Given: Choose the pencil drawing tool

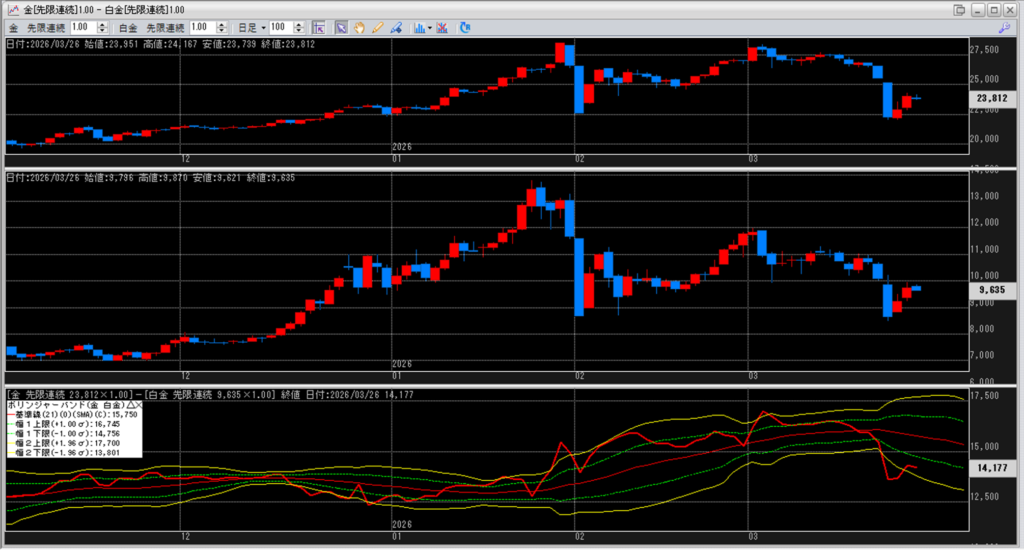Looking at the screenshot, I should pos(377,27).
